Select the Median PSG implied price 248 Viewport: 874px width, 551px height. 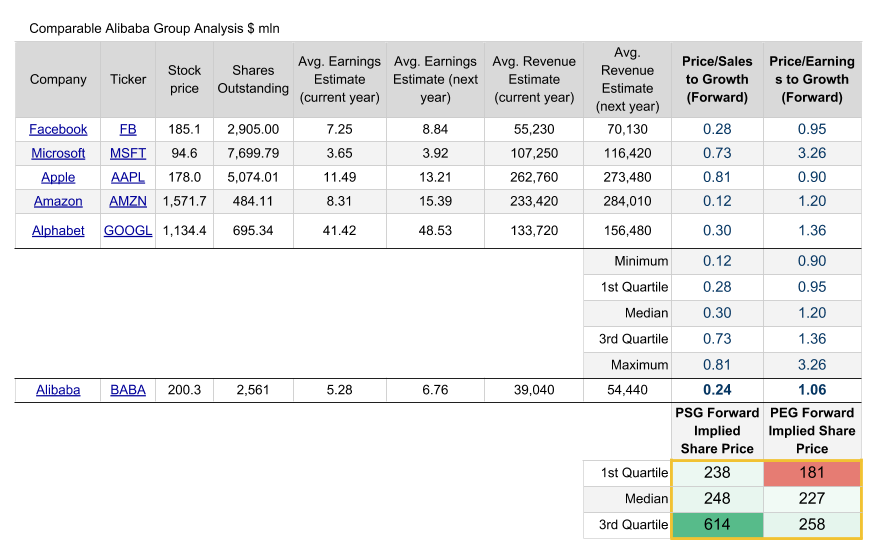click(717, 498)
